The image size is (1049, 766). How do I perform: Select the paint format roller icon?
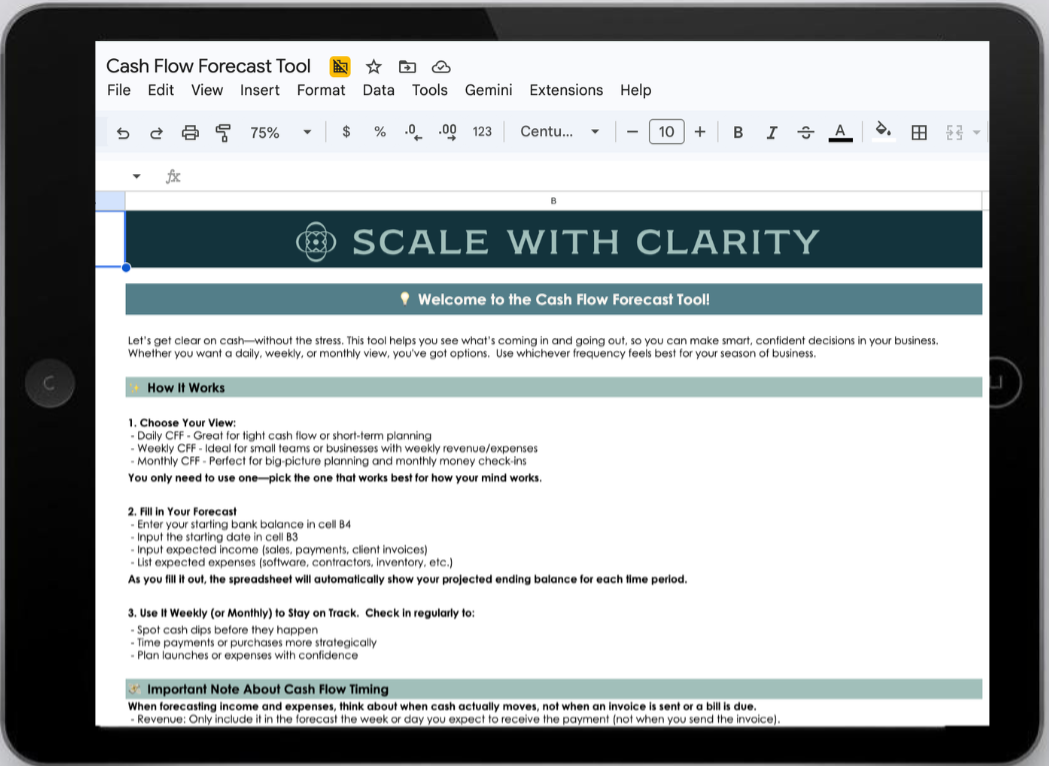coord(223,132)
